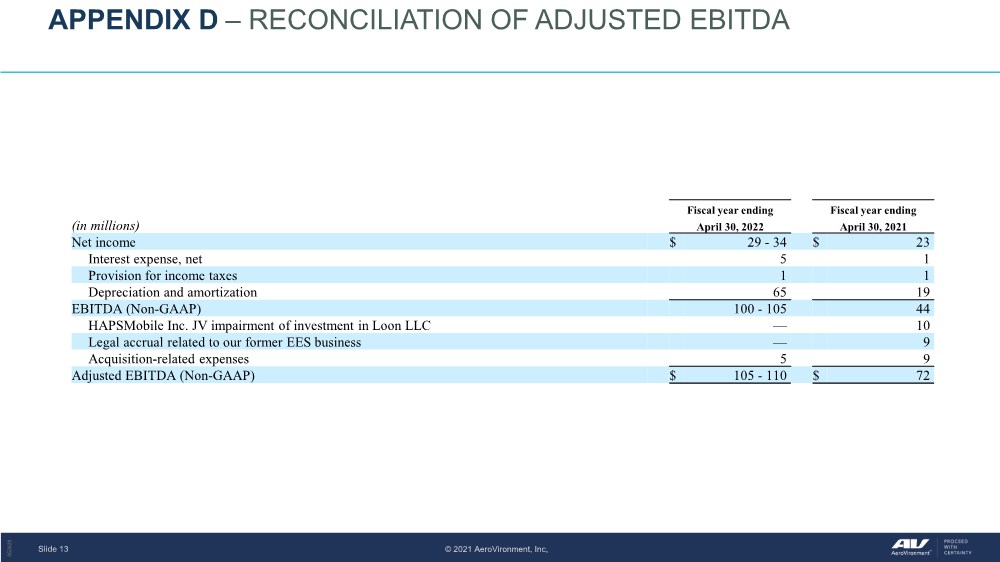Image resolution: width=1000 pixels, height=562 pixels.
Task: Click the Net income row label
Action: (x=103, y=242)
